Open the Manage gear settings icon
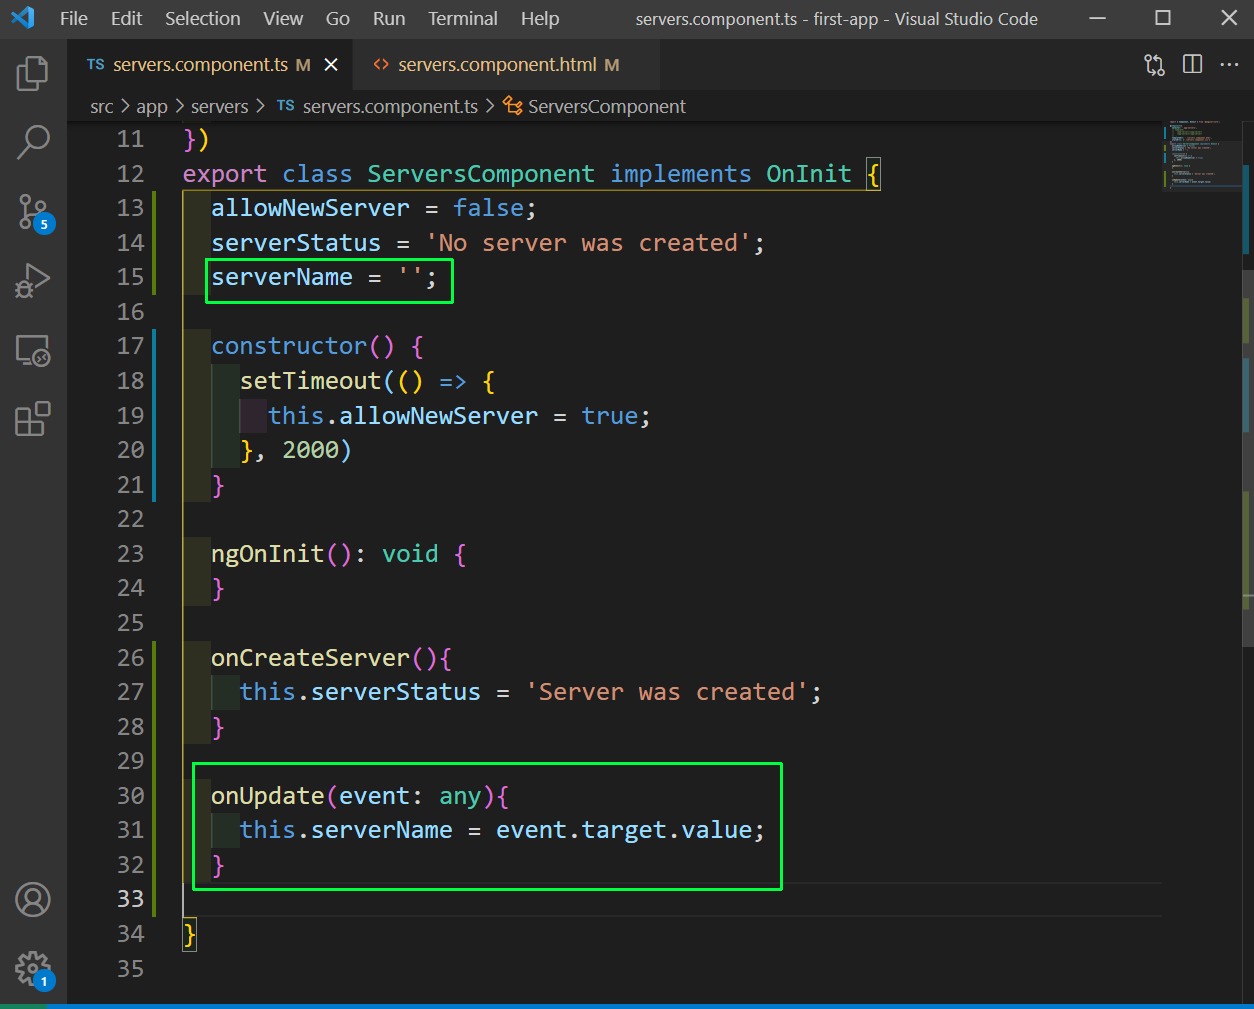Screen dimensions: 1254x1009 [x=33, y=969]
